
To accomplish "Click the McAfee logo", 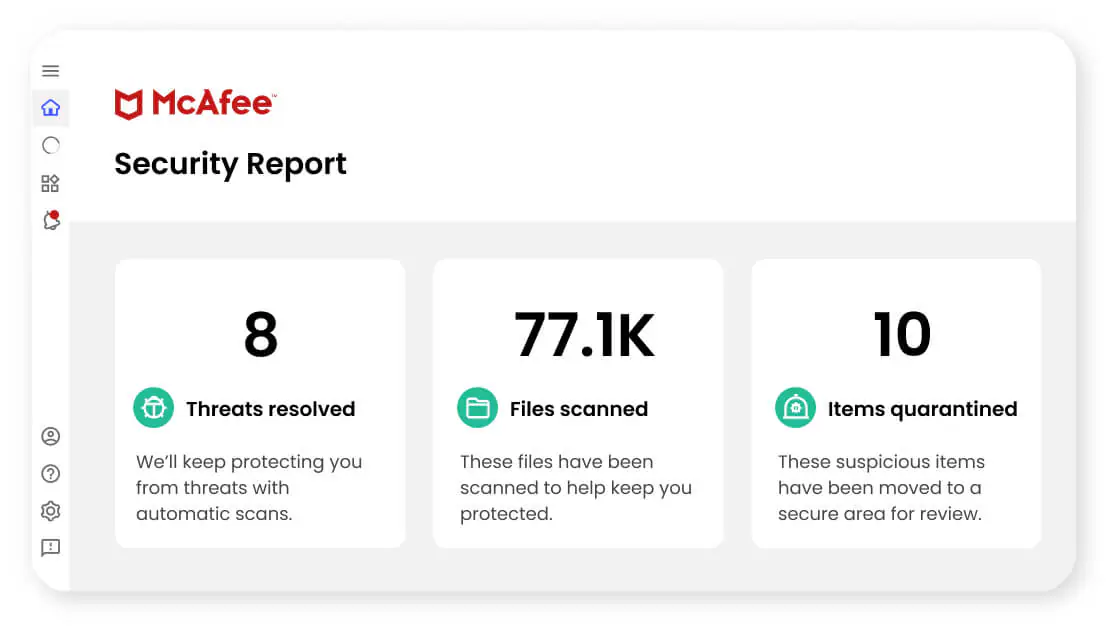I will [x=195, y=104].
